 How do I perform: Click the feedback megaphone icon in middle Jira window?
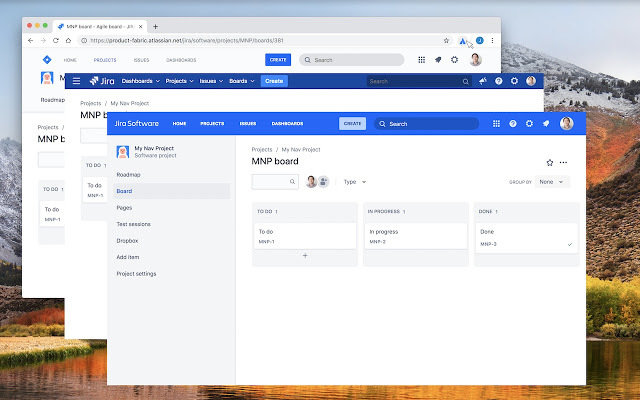(482, 81)
